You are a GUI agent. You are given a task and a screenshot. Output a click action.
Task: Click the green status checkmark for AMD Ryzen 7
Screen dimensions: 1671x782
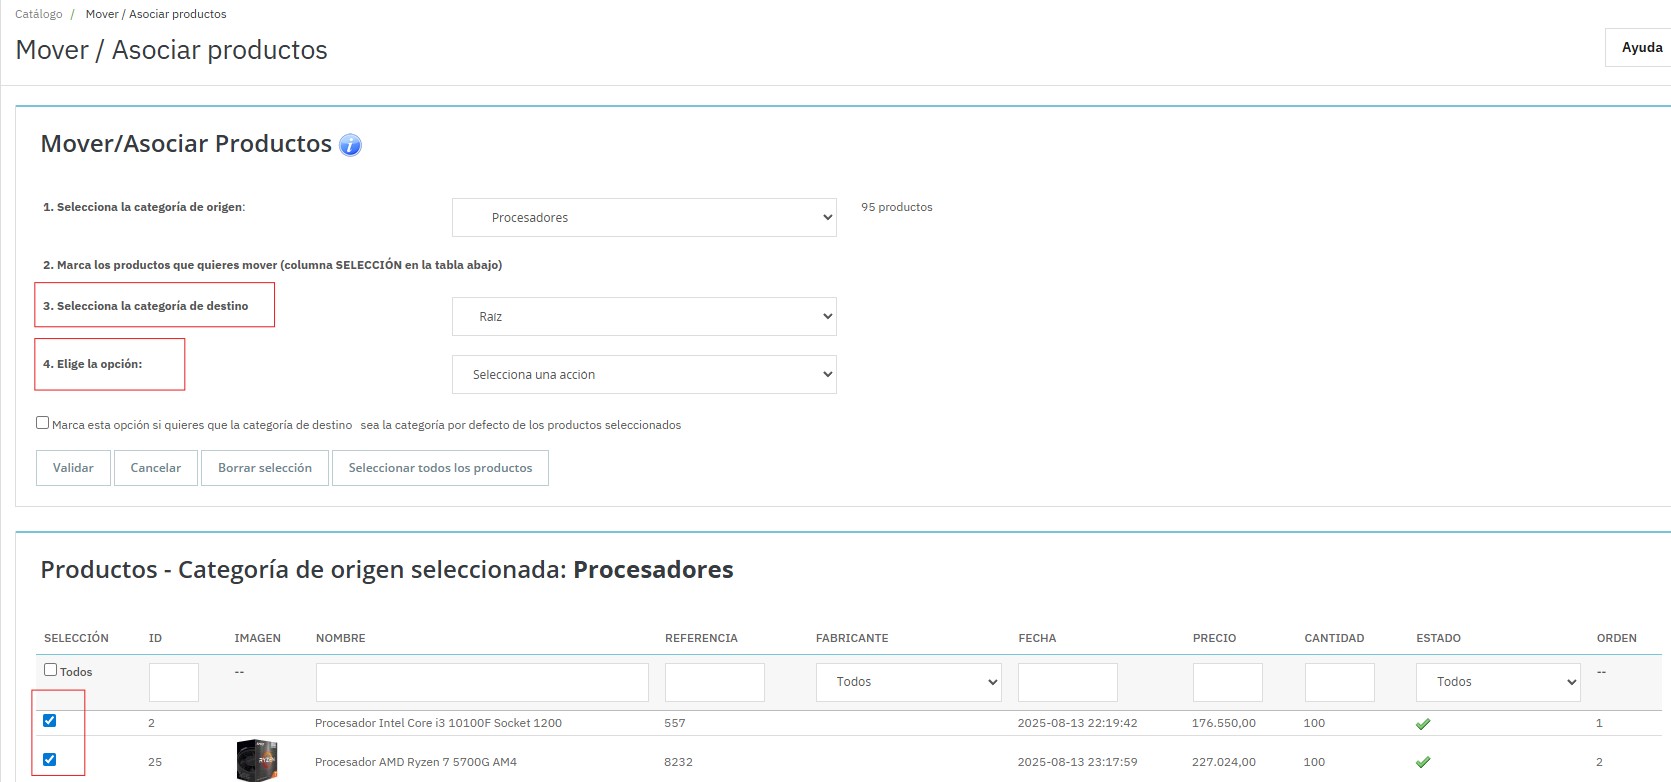[1423, 762]
